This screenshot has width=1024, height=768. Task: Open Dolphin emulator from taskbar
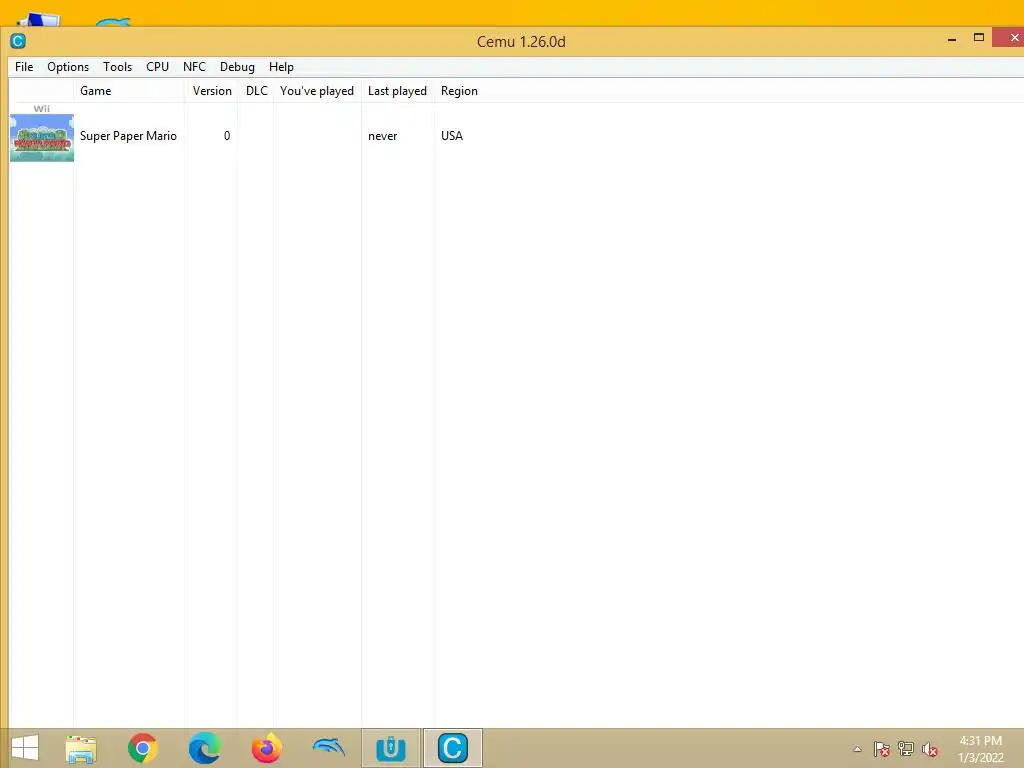click(328, 746)
